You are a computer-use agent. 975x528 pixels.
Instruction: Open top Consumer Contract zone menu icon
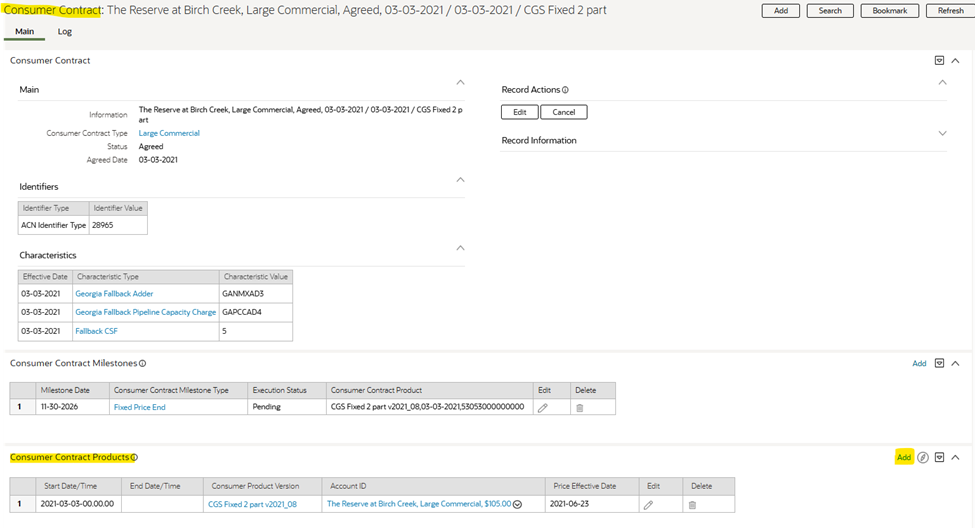939,61
